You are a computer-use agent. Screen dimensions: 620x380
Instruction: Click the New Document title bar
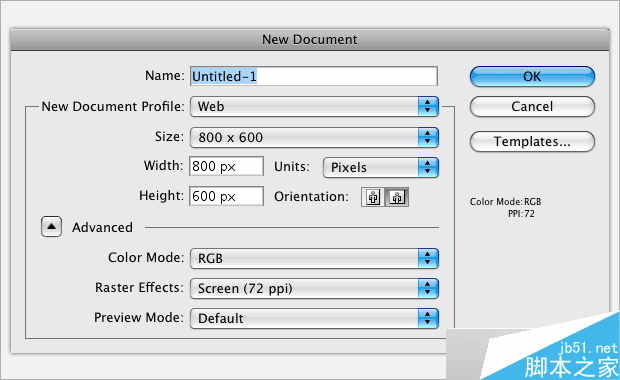click(310, 40)
